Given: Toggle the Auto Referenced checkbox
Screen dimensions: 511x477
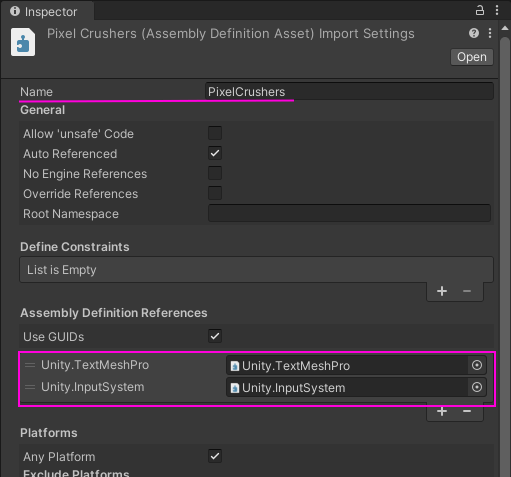Looking at the screenshot, I should tap(215, 153).
